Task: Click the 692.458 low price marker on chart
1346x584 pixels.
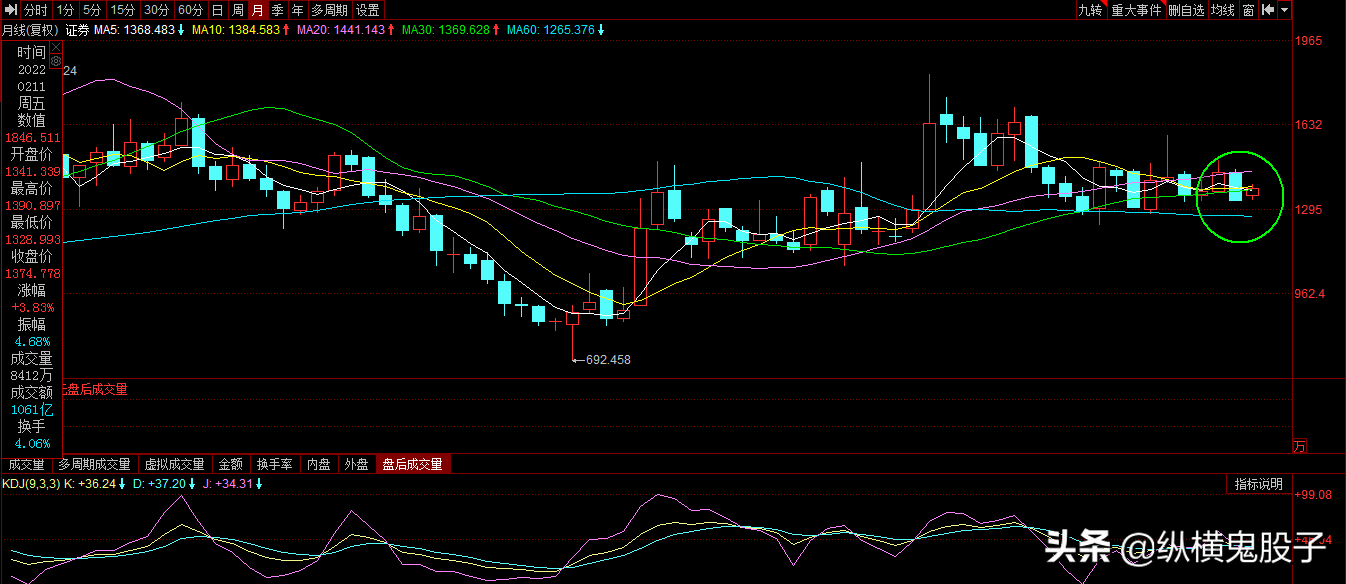Action: pyautogui.click(x=607, y=359)
